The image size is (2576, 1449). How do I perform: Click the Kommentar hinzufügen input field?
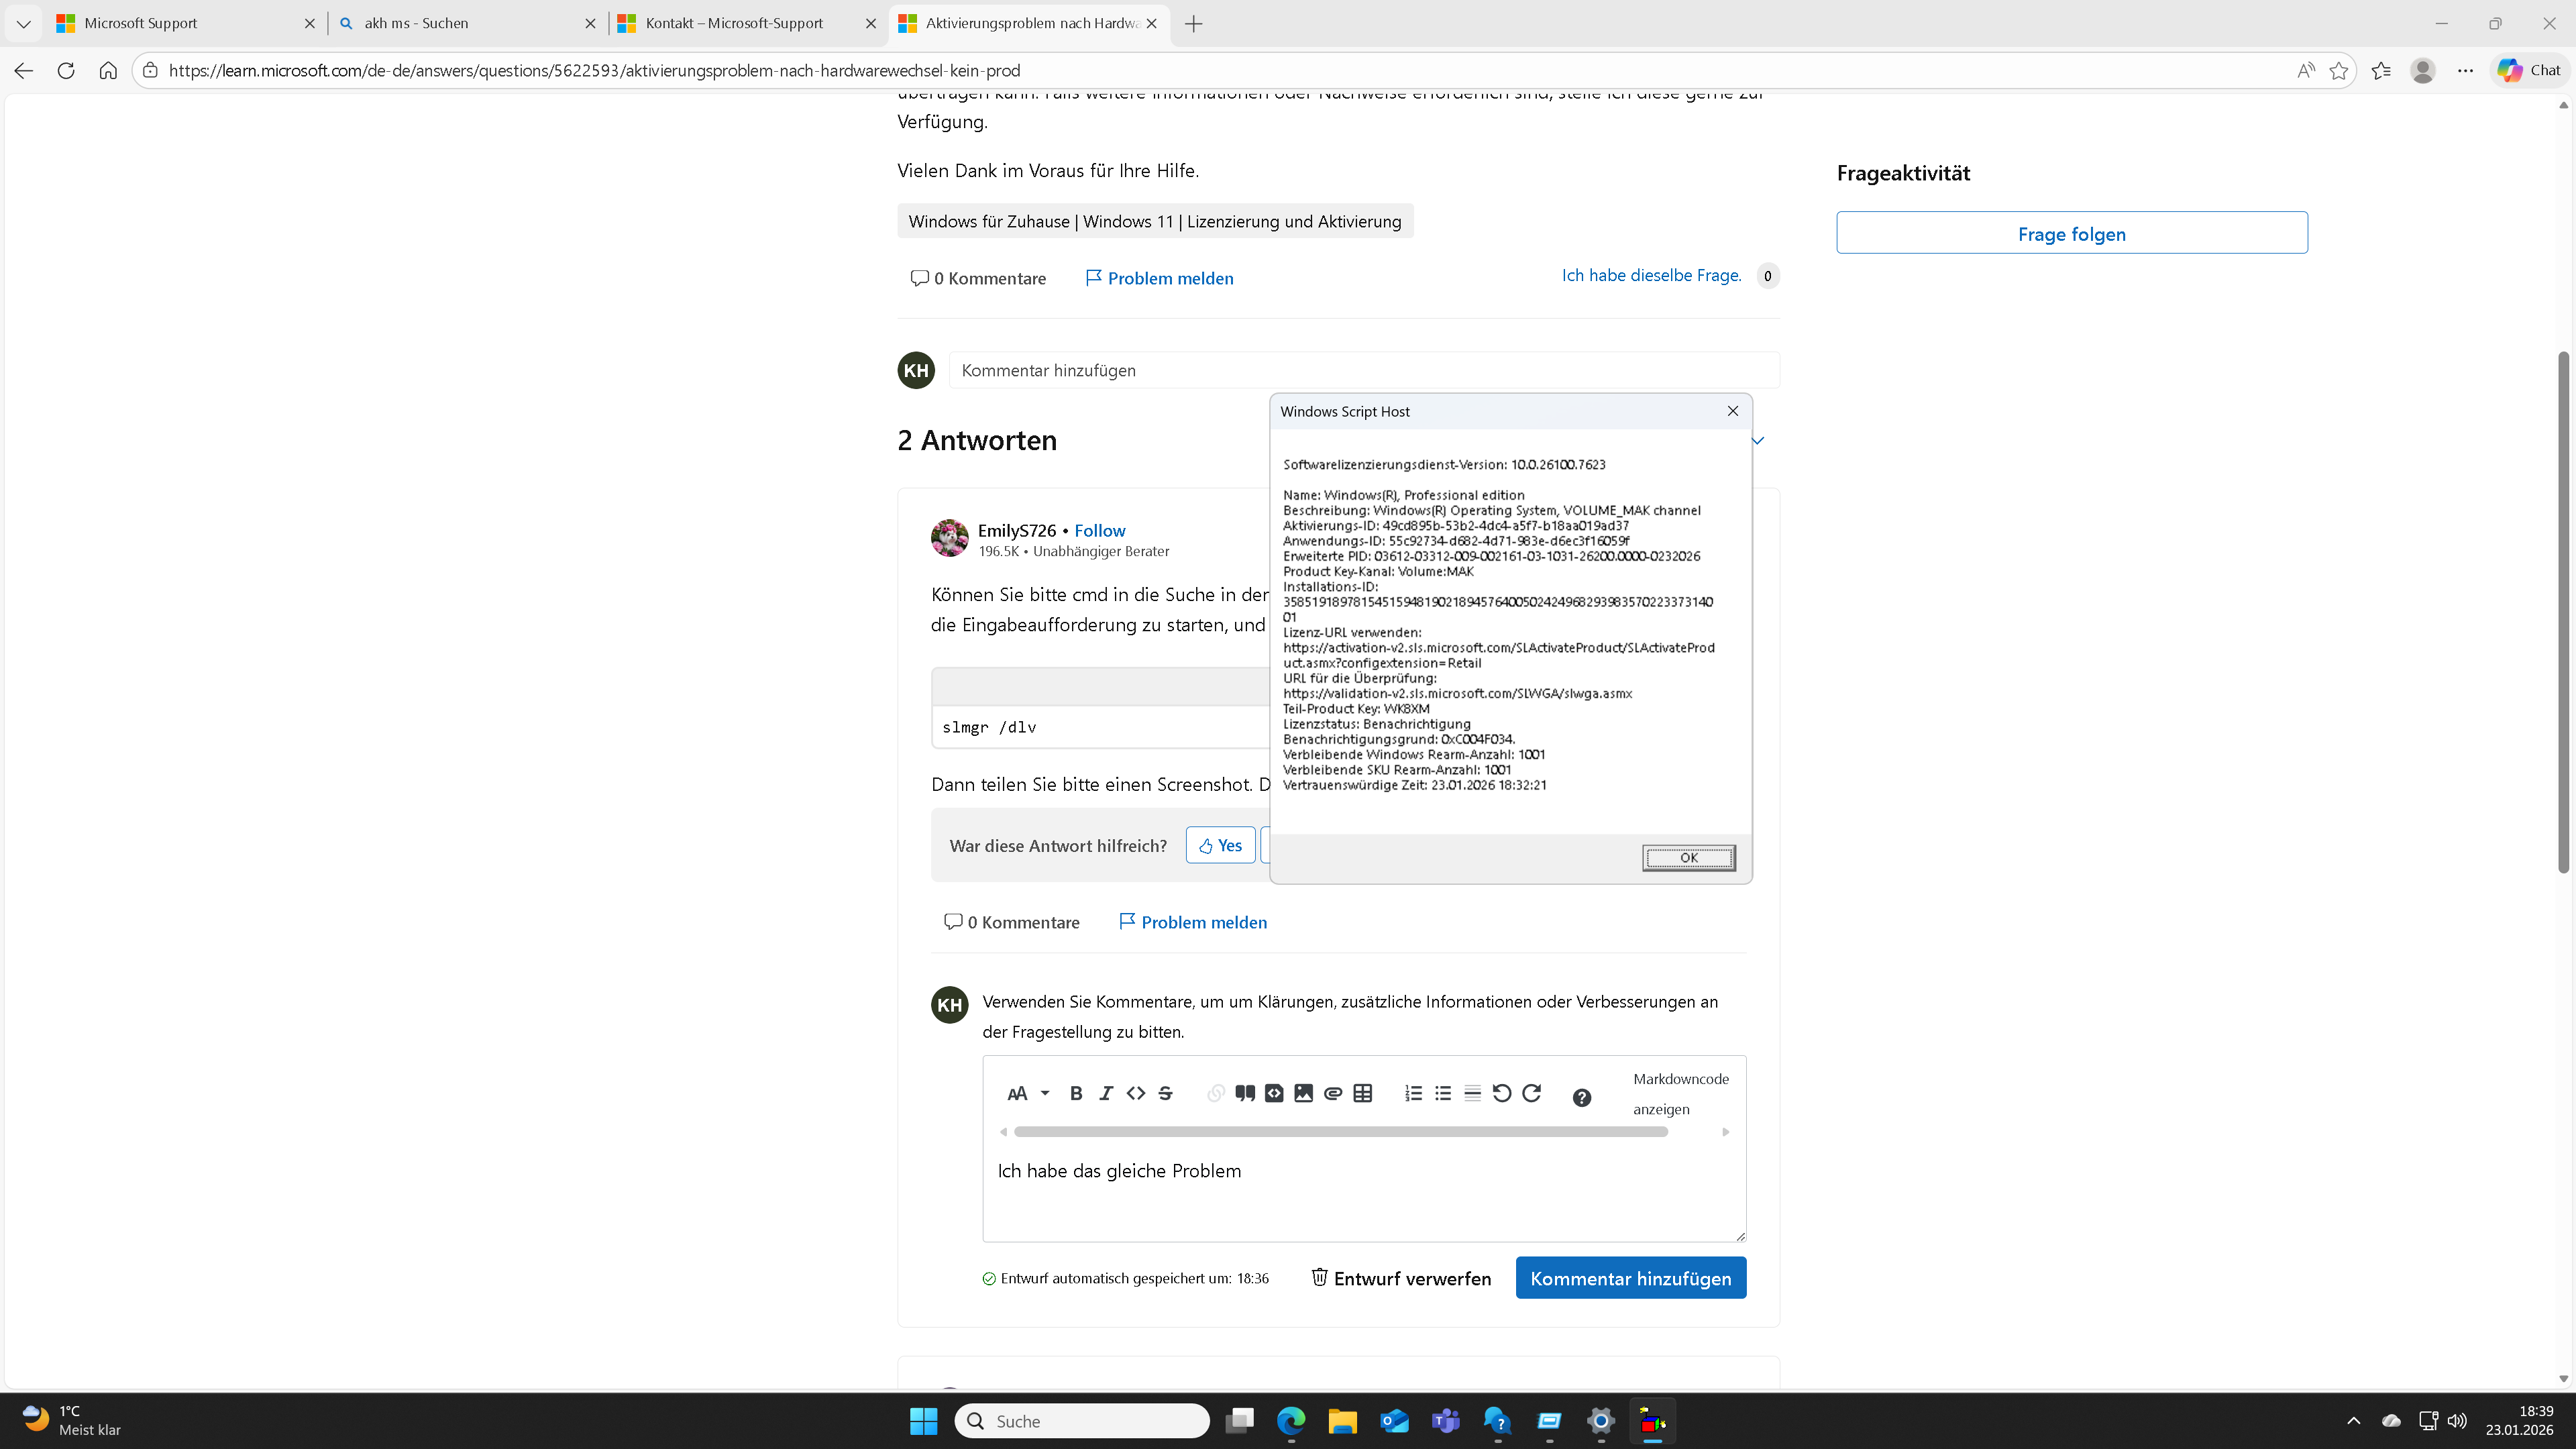click(1364, 370)
